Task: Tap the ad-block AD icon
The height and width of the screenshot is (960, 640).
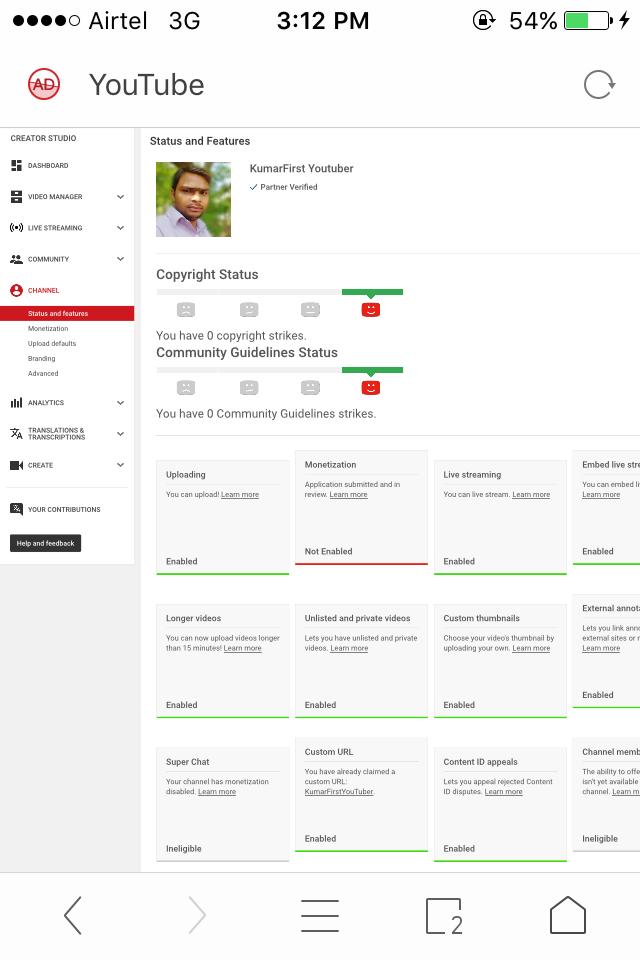Action: (x=43, y=84)
